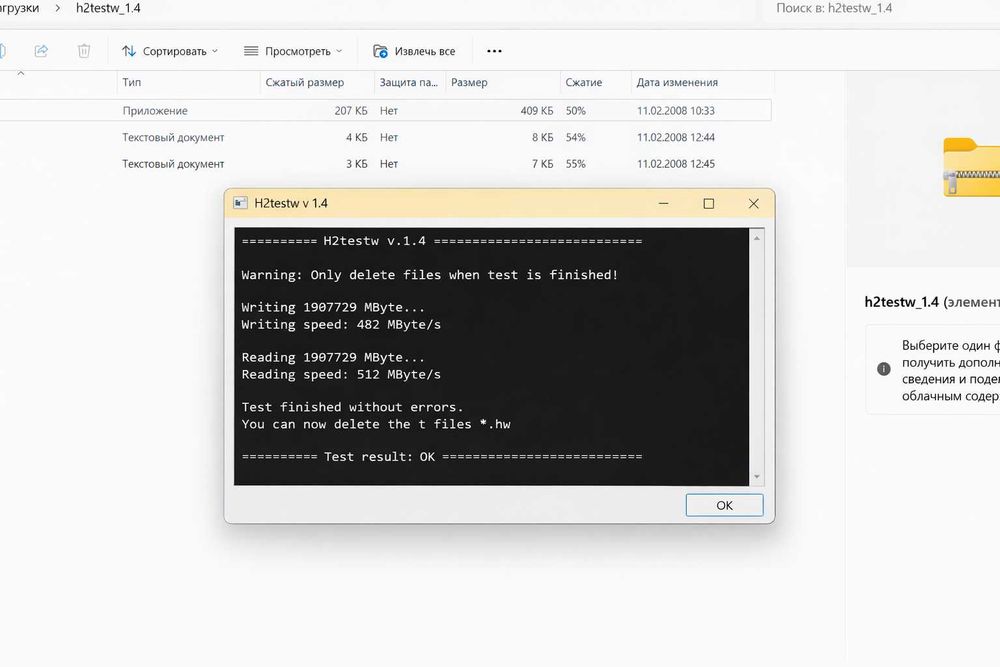Click Извлечь все extract all button

(x=415, y=51)
